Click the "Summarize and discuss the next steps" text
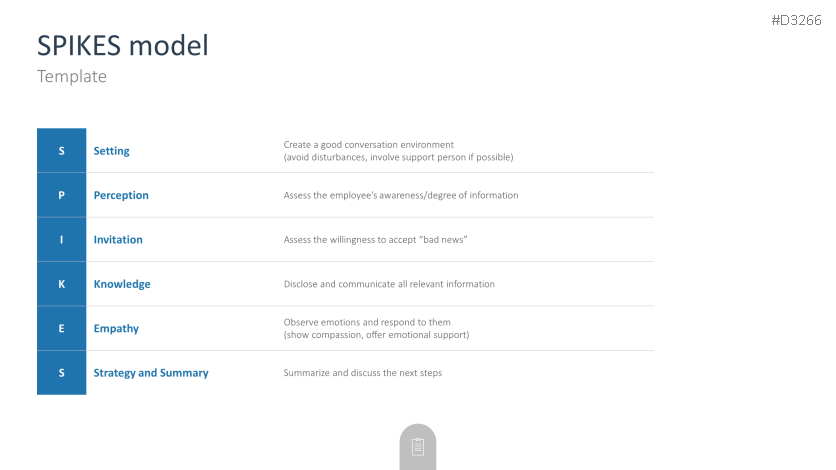This screenshot has width=836, height=470. coord(363,373)
